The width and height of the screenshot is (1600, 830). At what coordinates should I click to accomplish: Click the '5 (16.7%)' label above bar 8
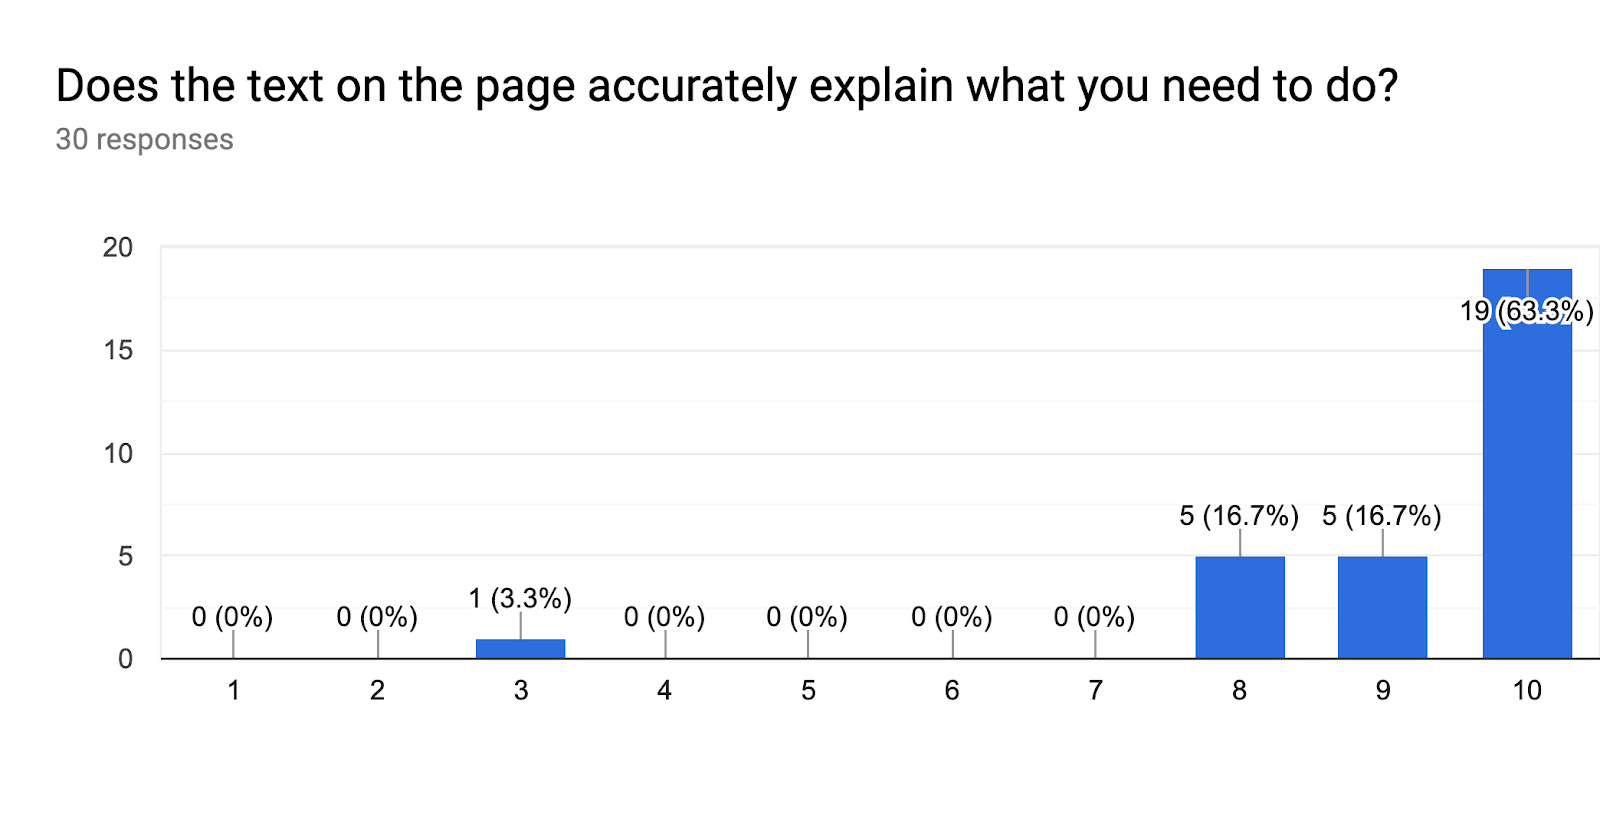[x=1239, y=515]
